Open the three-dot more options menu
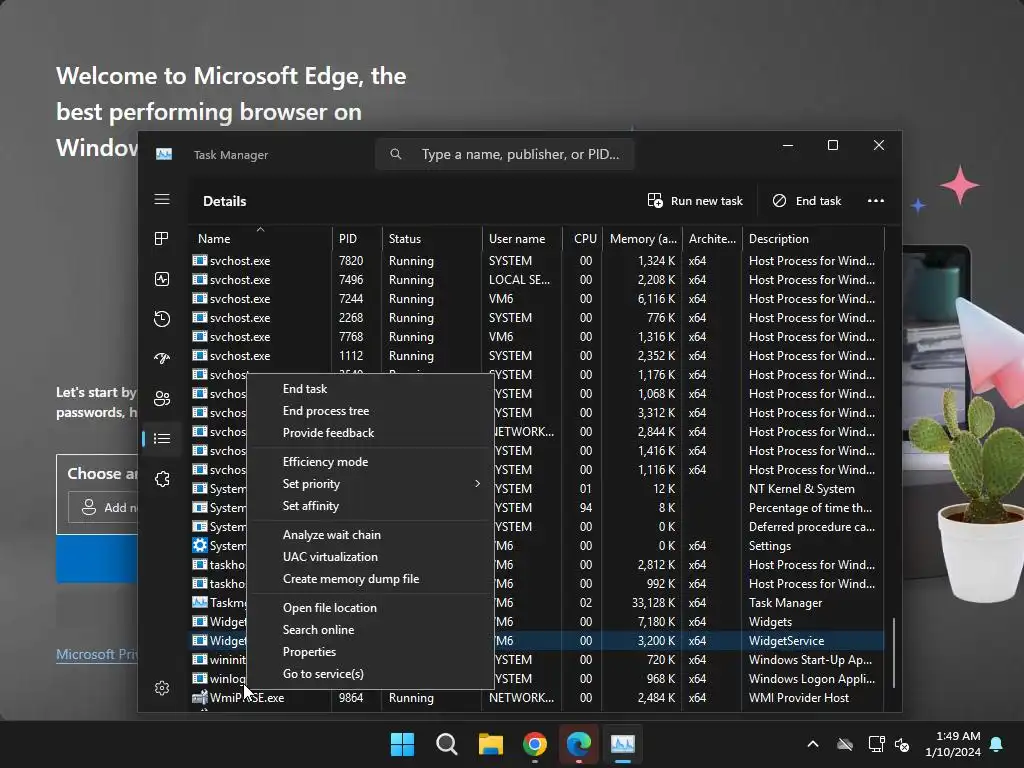 tap(876, 200)
